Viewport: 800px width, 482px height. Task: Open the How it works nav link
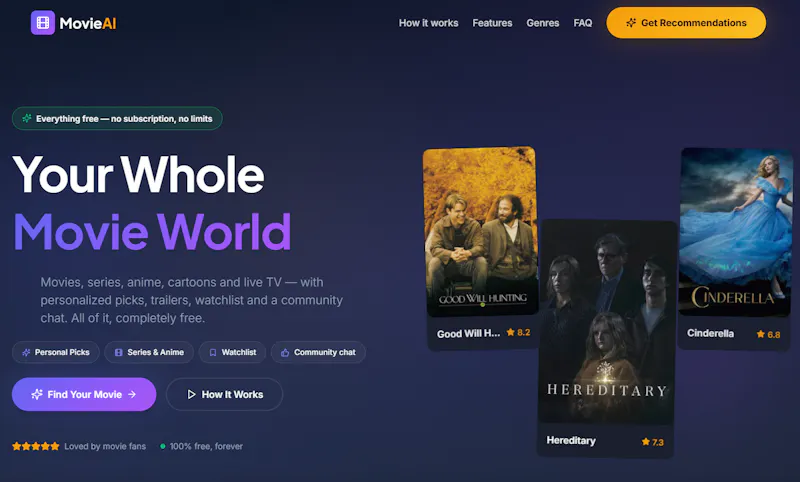[429, 23]
